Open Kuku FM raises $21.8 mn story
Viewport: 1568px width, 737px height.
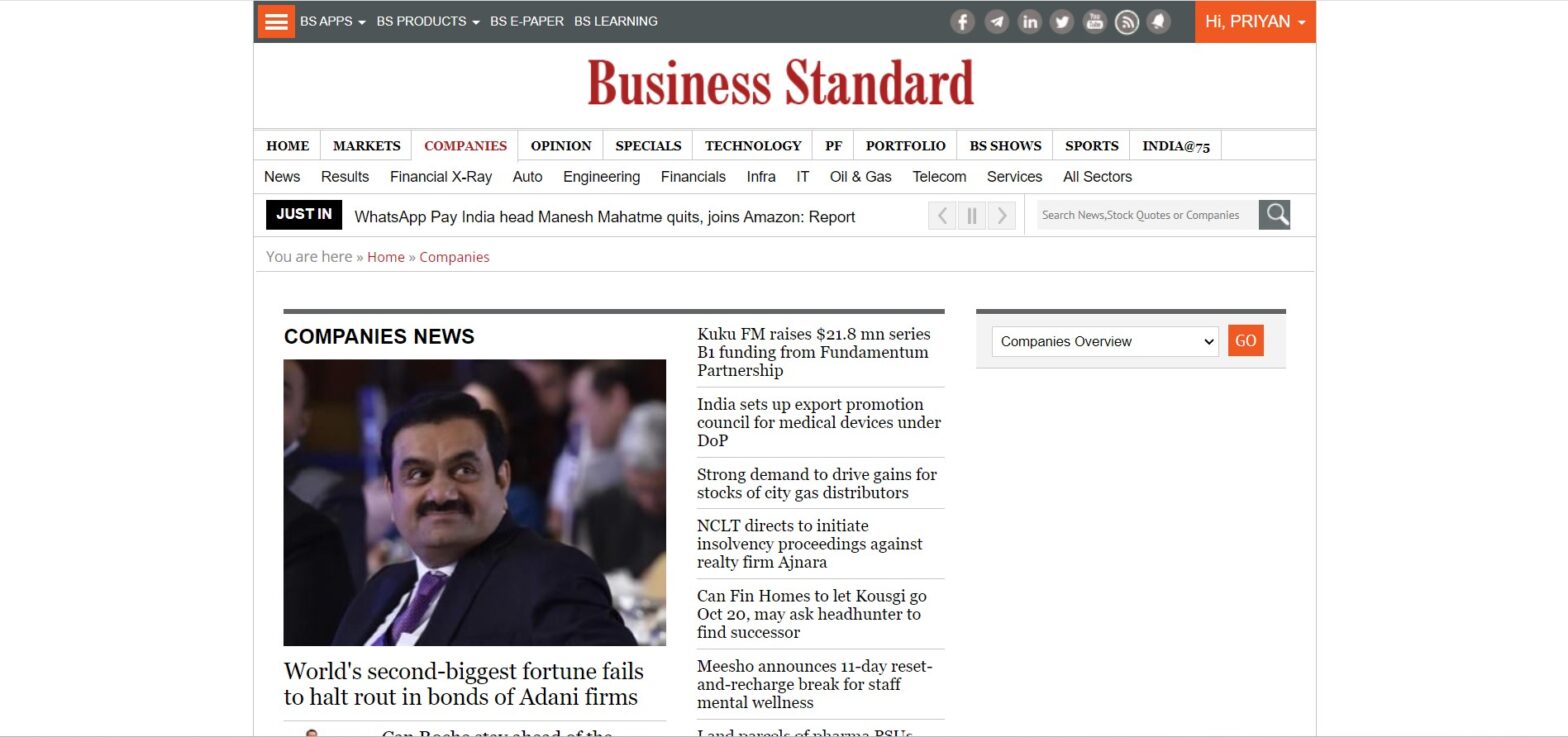pyautogui.click(x=814, y=352)
